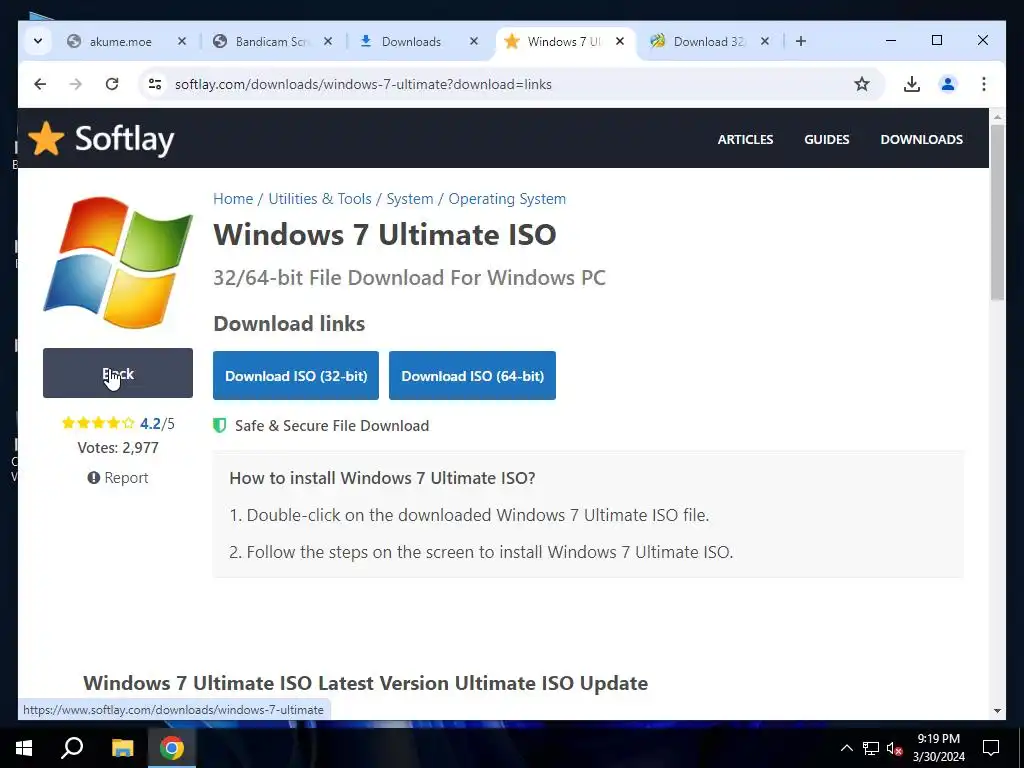Click the Back button under the logo

coord(118,373)
